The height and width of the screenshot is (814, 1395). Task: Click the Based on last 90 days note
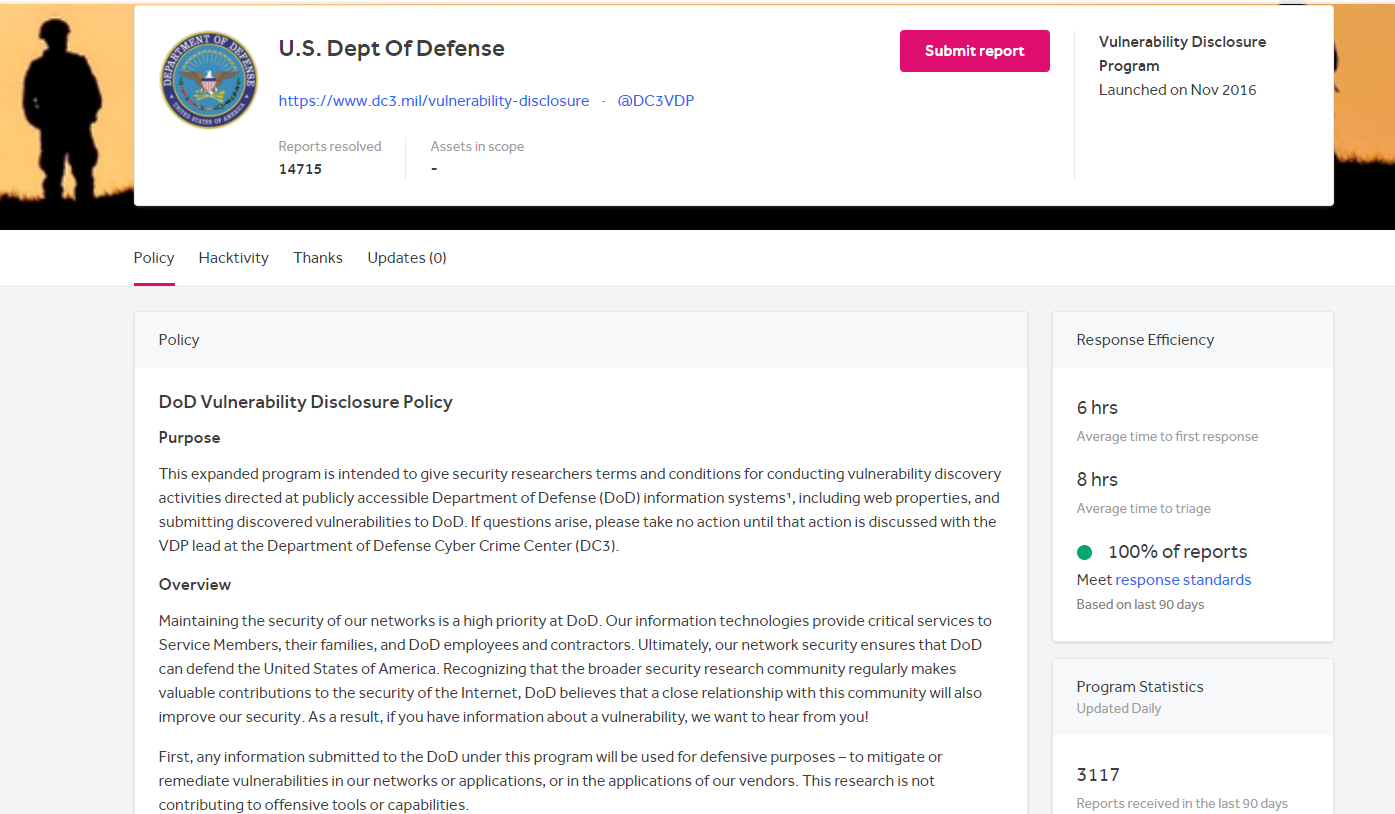[1140, 605]
